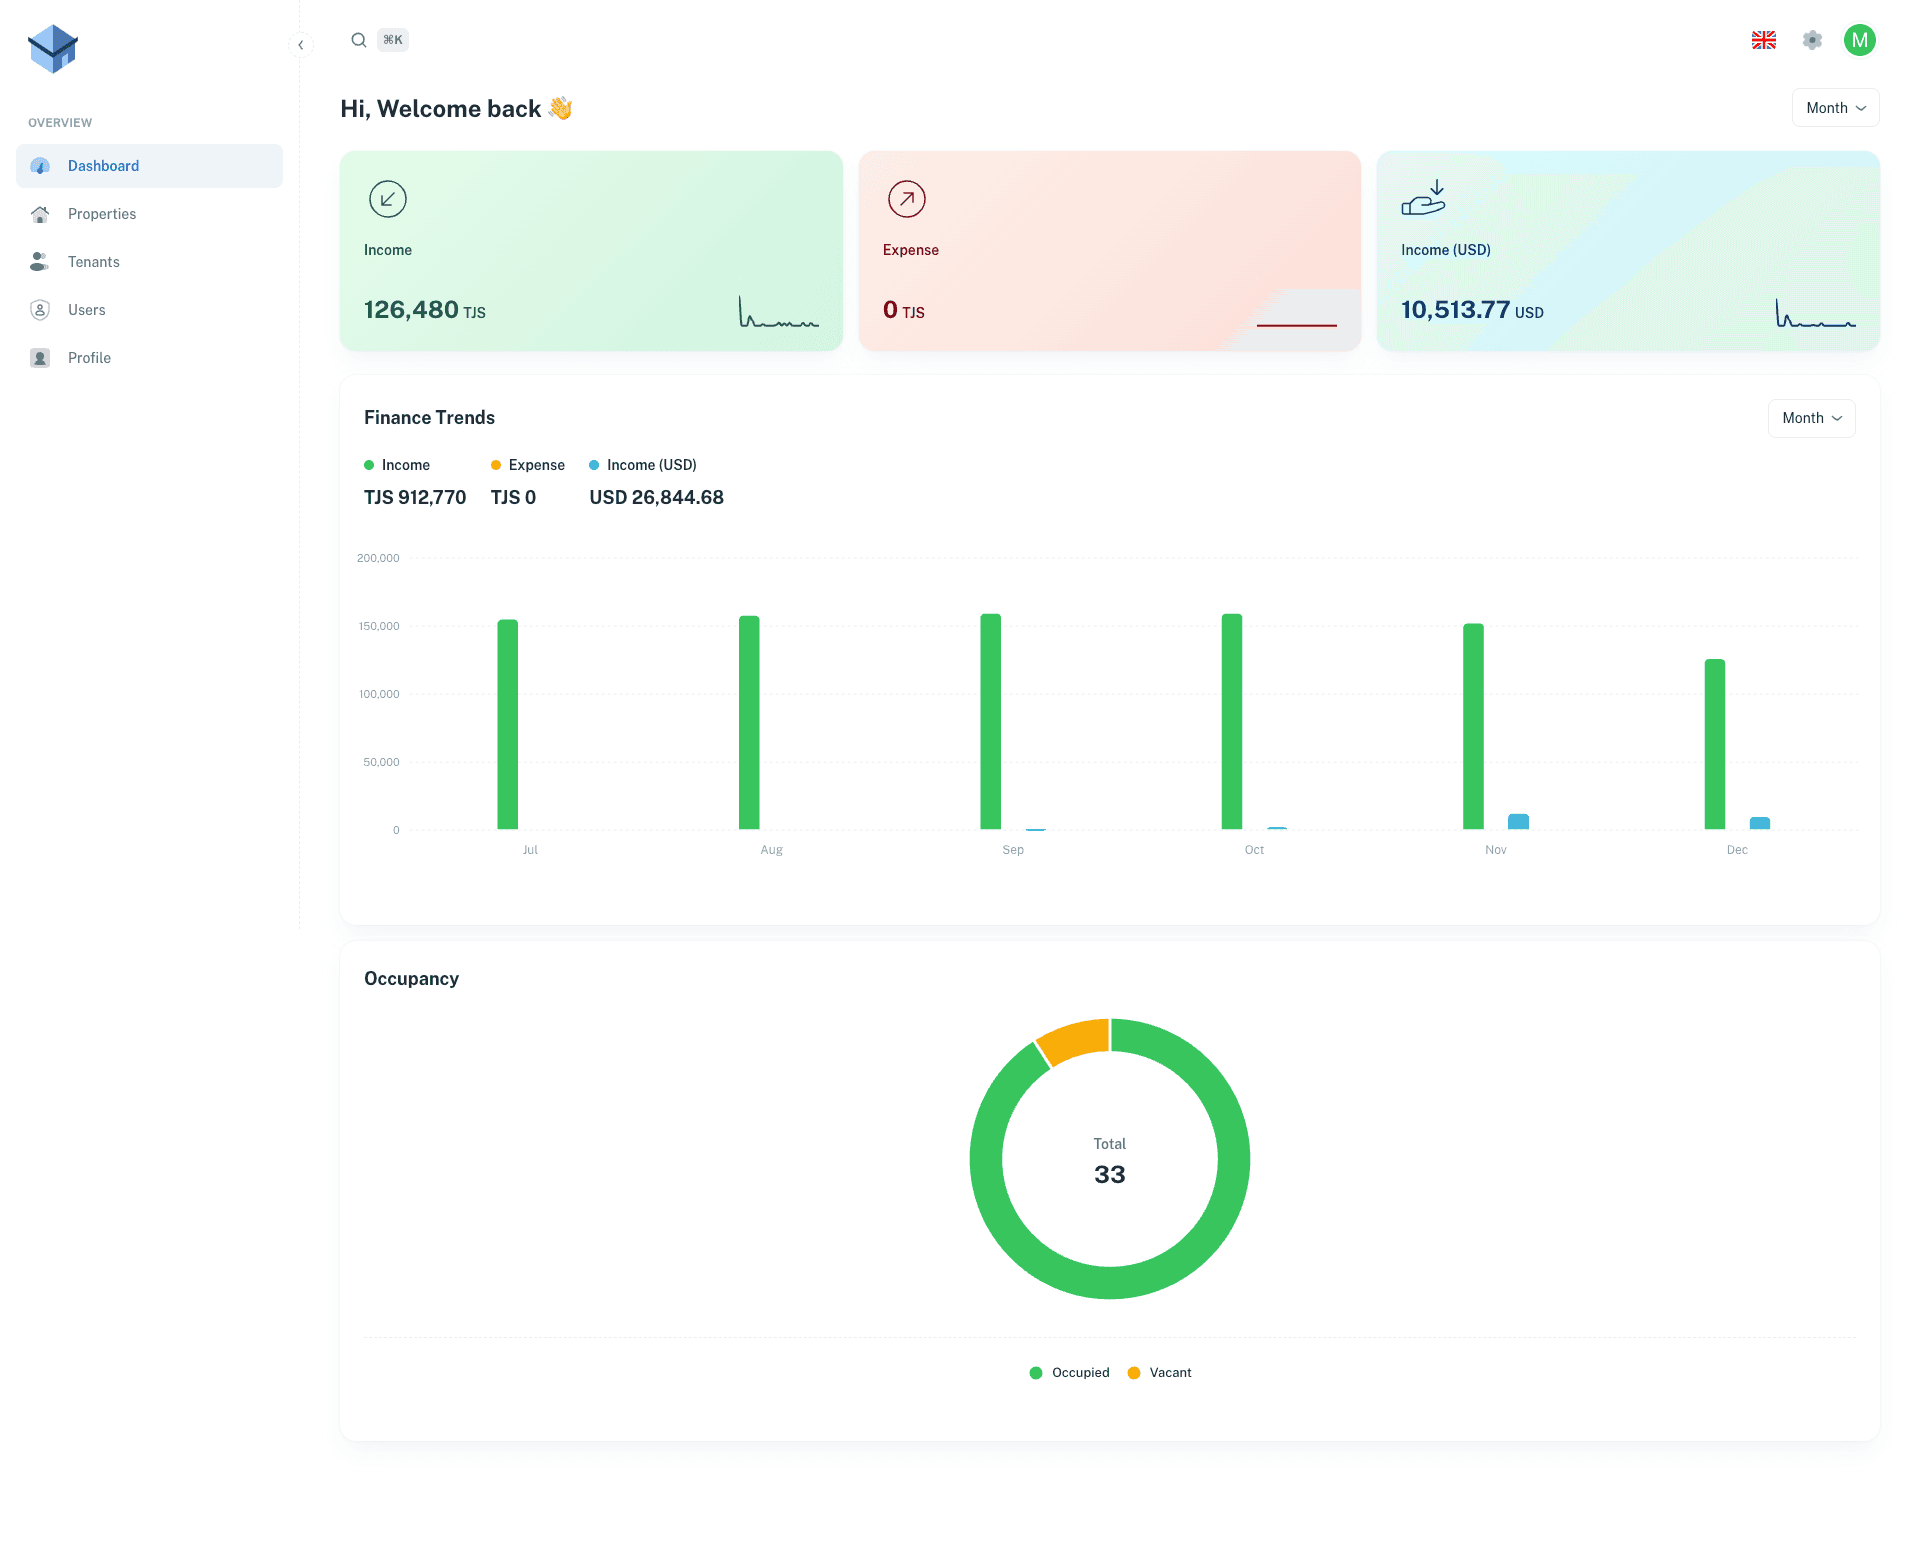The height and width of the screenshot is (1553, 1920).
Task: Open top Month period dropdown
Action: [1835, 108]
